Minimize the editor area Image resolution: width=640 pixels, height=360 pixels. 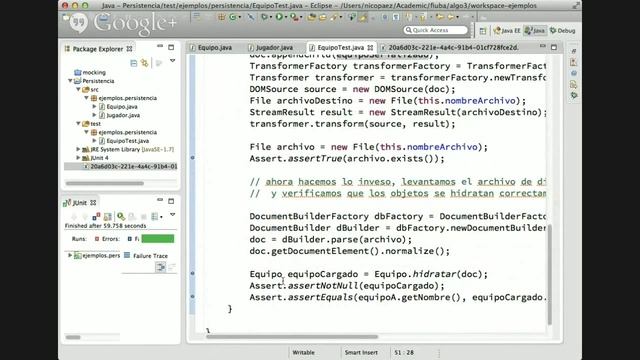542,46
